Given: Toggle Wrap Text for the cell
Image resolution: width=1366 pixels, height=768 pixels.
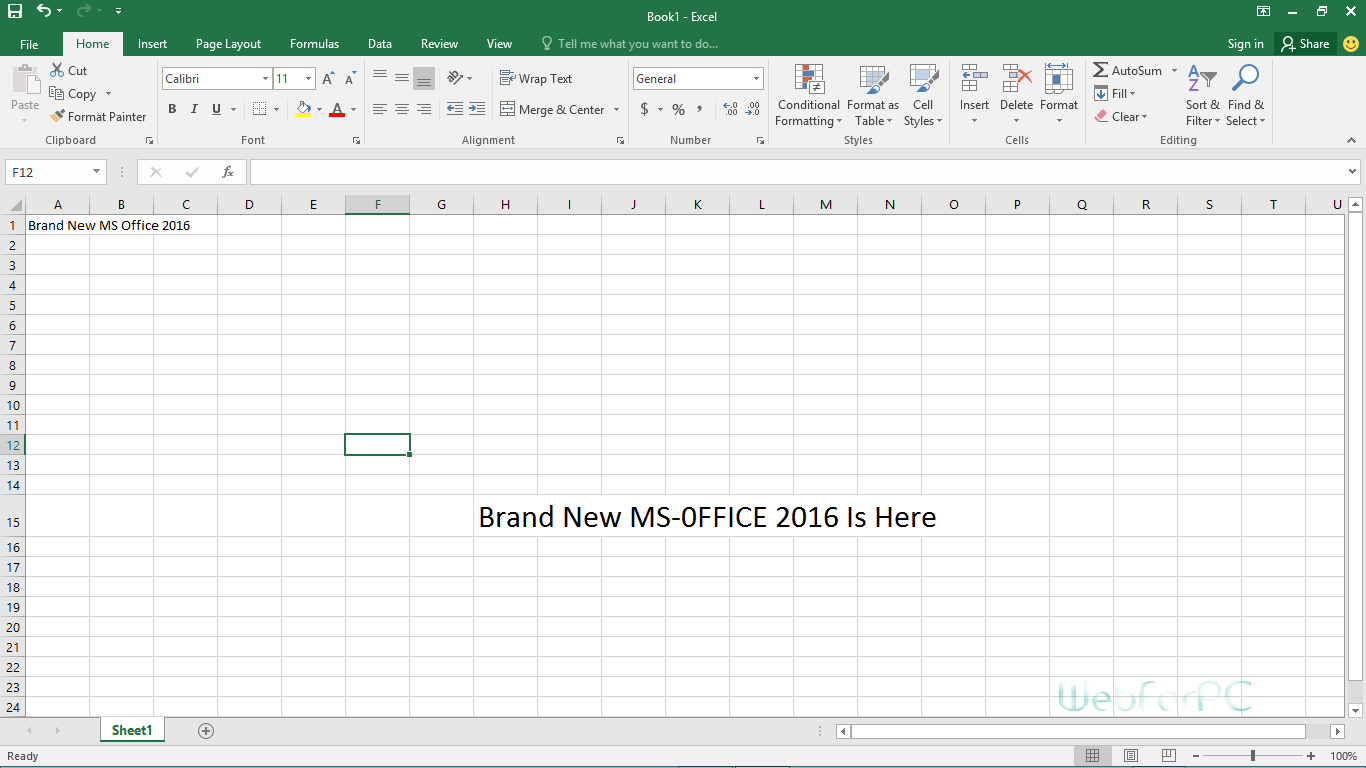Looking at the screenshot, I should 536,79.
